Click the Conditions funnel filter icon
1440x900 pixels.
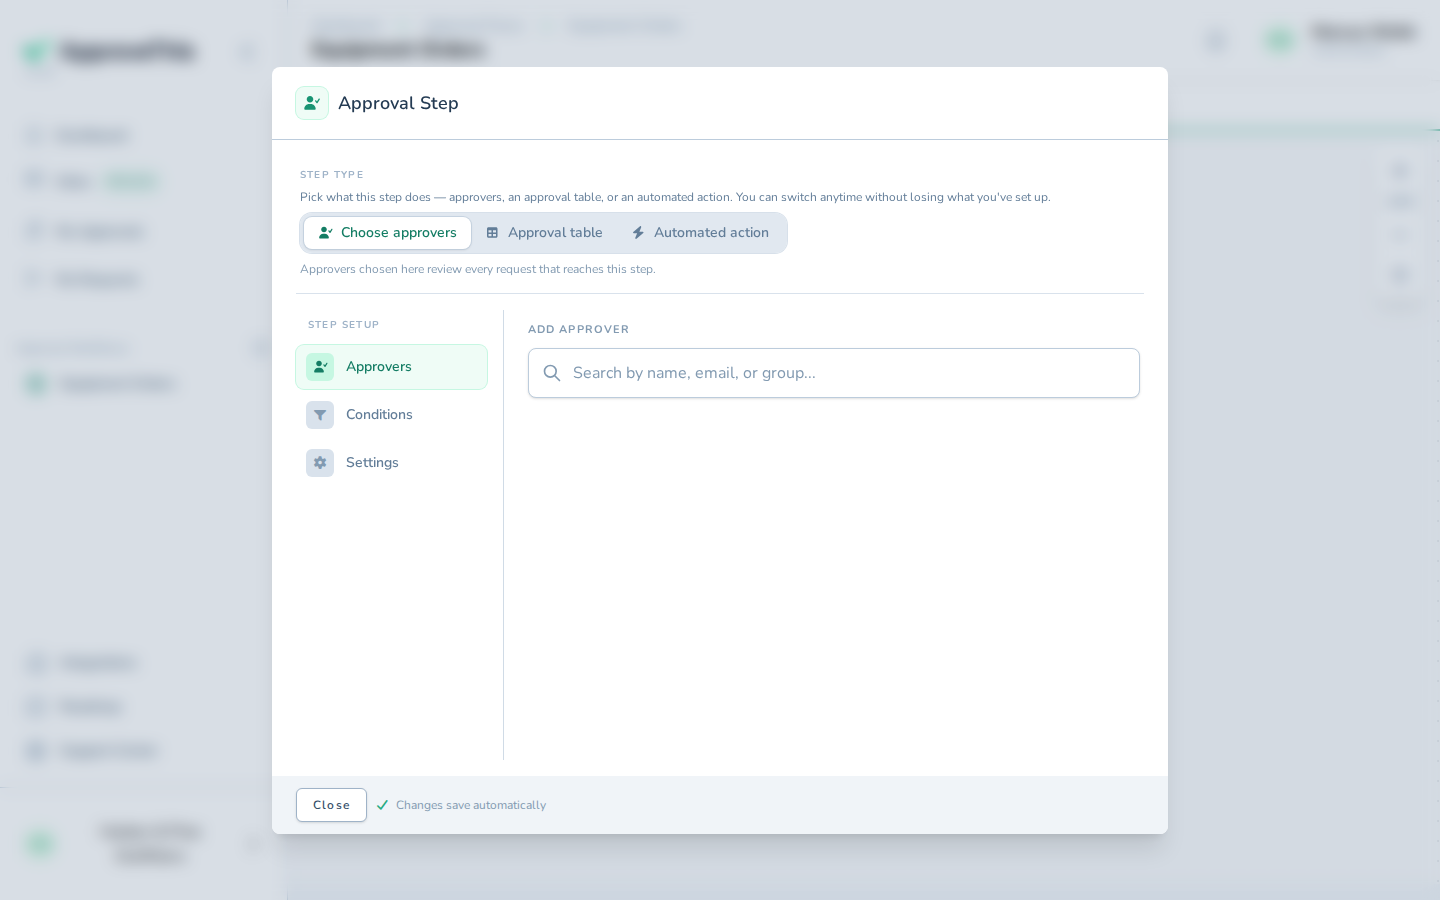[320, 415]
